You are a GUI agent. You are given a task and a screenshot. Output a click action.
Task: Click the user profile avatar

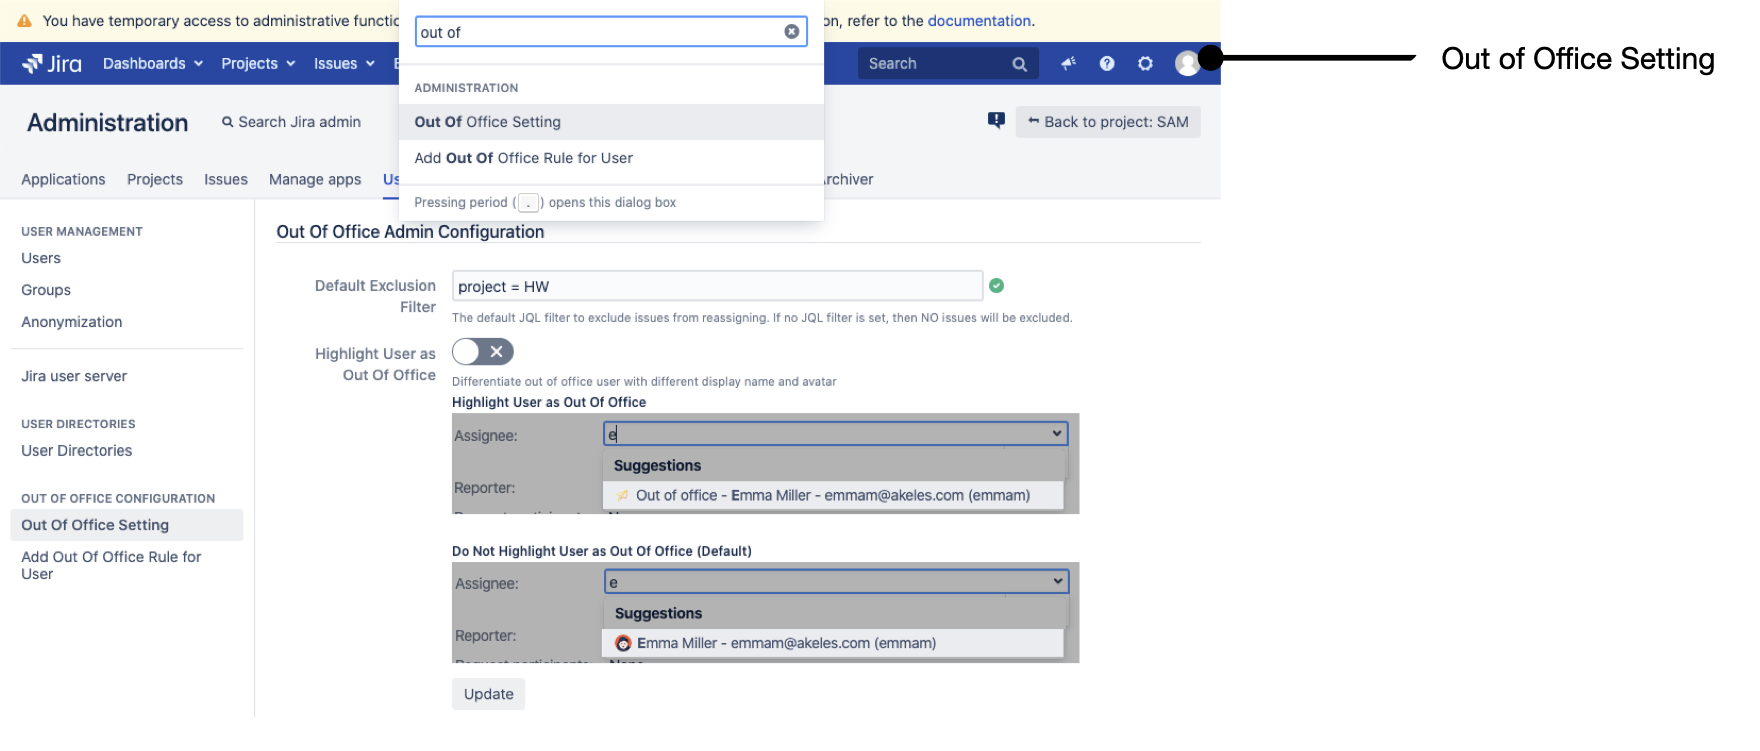click(1186, 64)
